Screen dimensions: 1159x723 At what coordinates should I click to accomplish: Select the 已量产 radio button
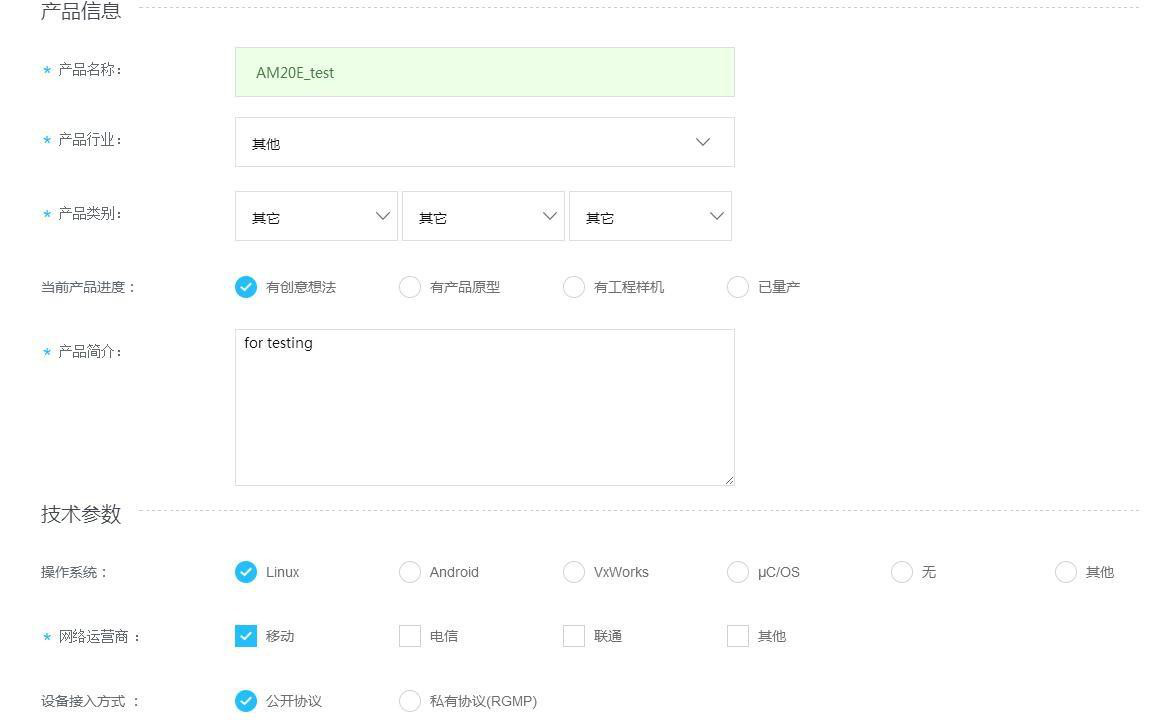coord(738,287)
